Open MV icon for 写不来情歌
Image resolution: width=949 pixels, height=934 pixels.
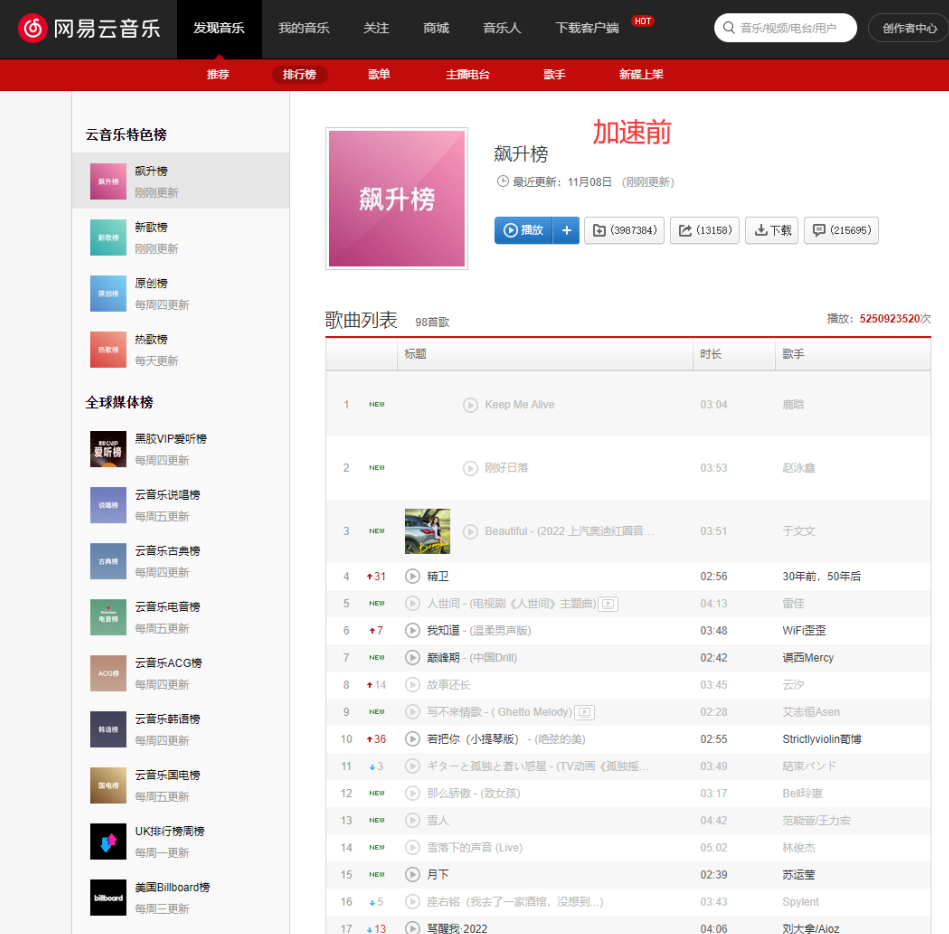(x=585, y=712)
